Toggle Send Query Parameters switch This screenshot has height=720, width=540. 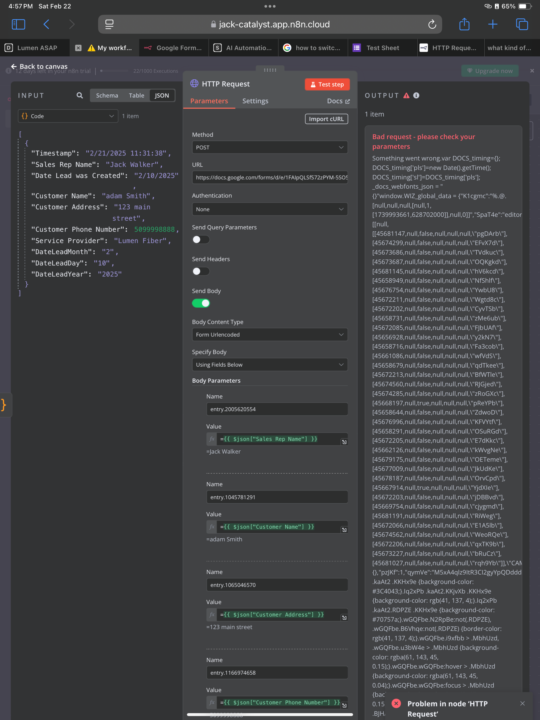point(201,239)
